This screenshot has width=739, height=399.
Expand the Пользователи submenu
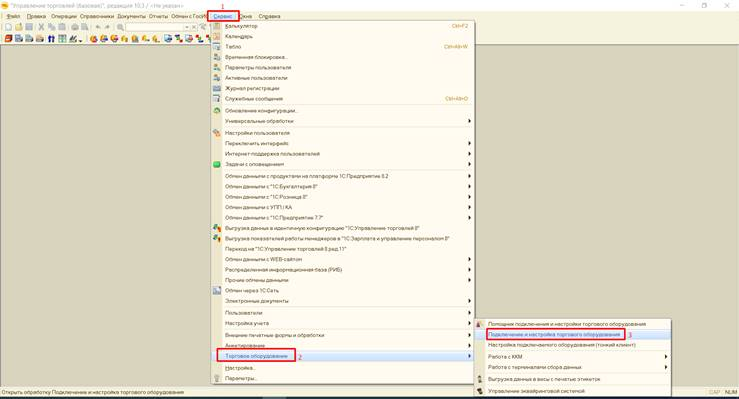click(x=343, y=313)
